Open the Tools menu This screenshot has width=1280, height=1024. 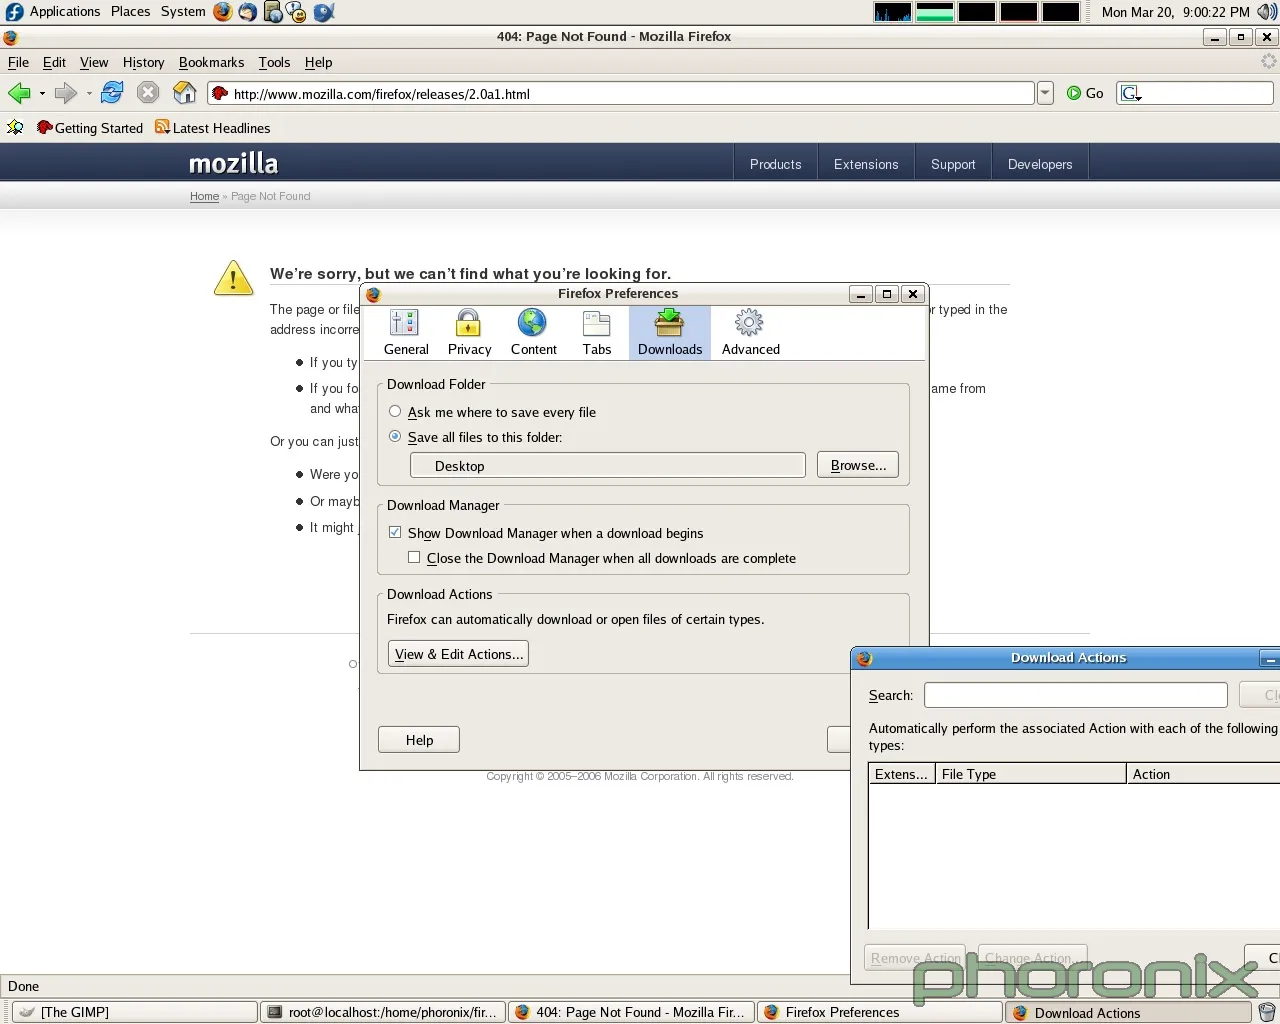274,62
